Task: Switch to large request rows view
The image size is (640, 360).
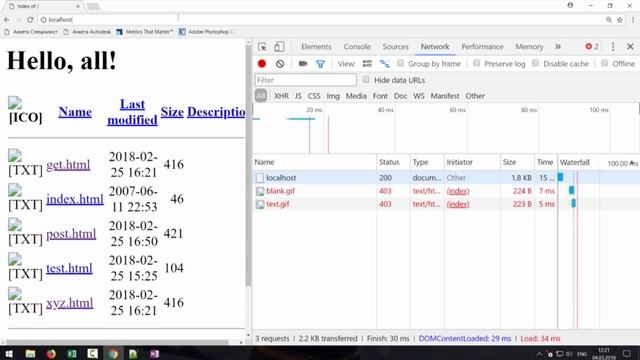Action: (x=367, y=64)
